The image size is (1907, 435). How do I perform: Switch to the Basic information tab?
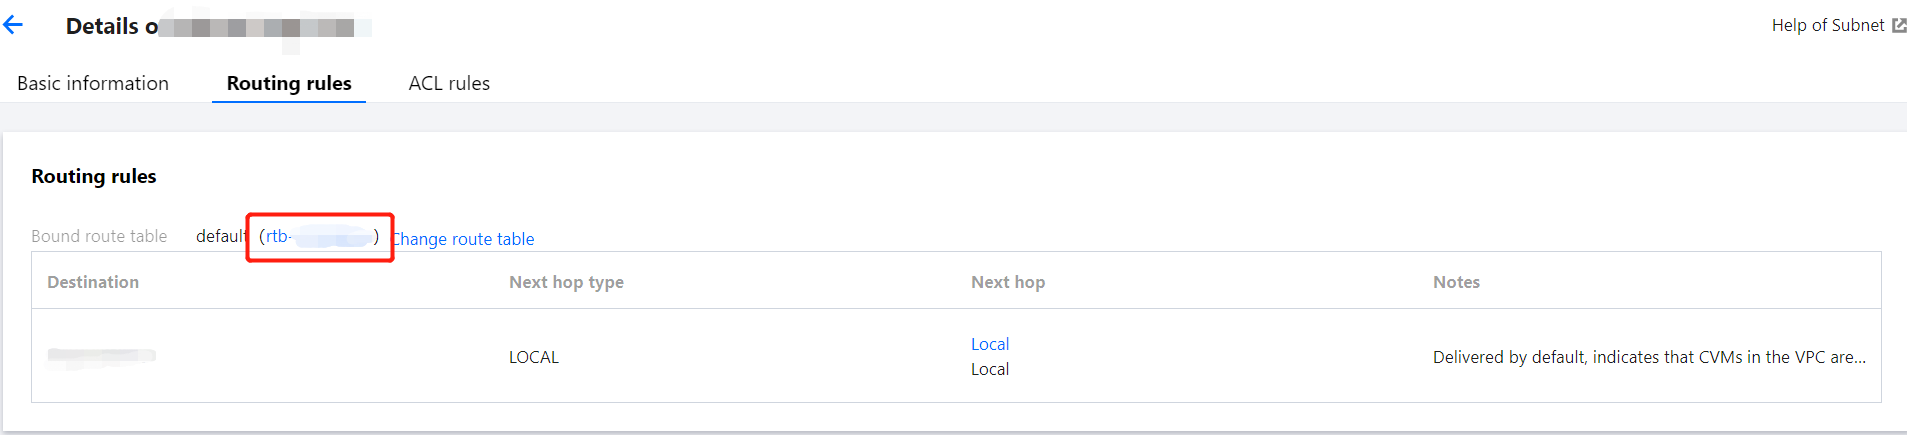tap(93, 83)
